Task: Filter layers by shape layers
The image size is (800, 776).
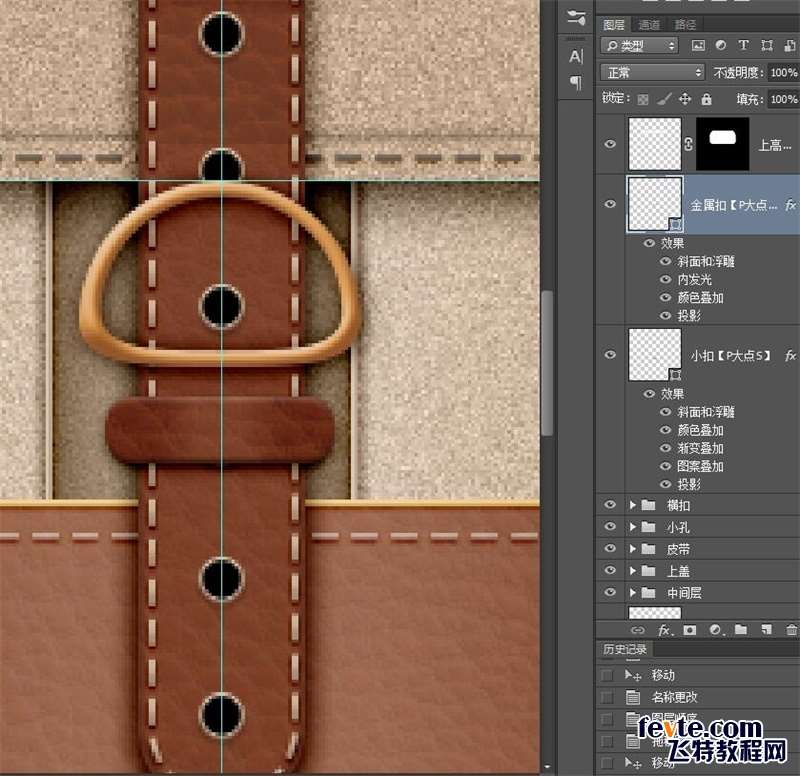Action: 766,45
